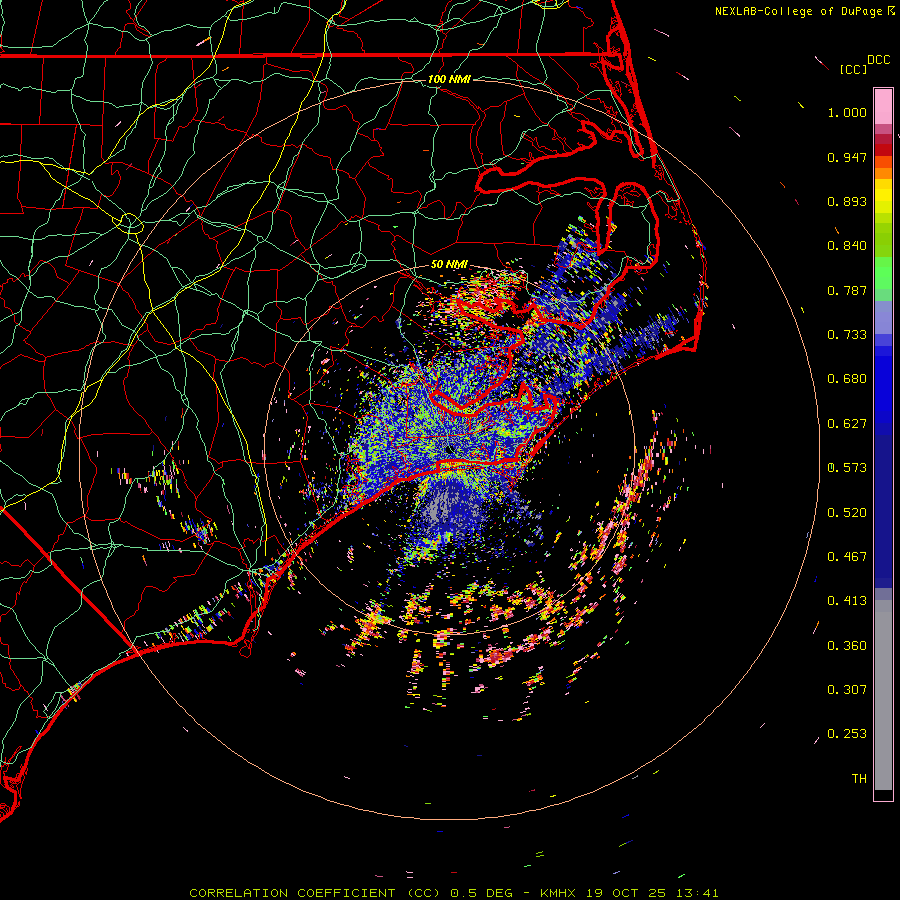Click the pink top segment of the color bar
This screenshot has width=900, height=900.
coord(883,106)
